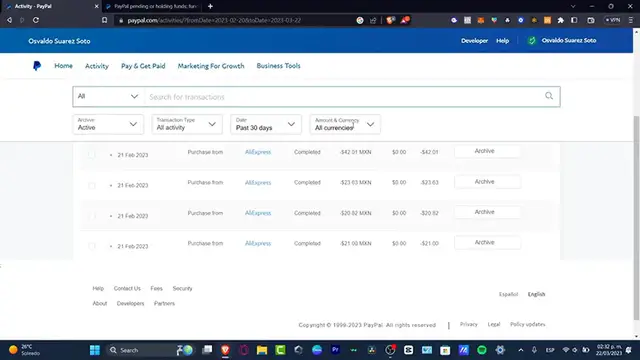
Task: Check the box for the -$23.63 MXN transaction
Action: (x=92, y=185)
